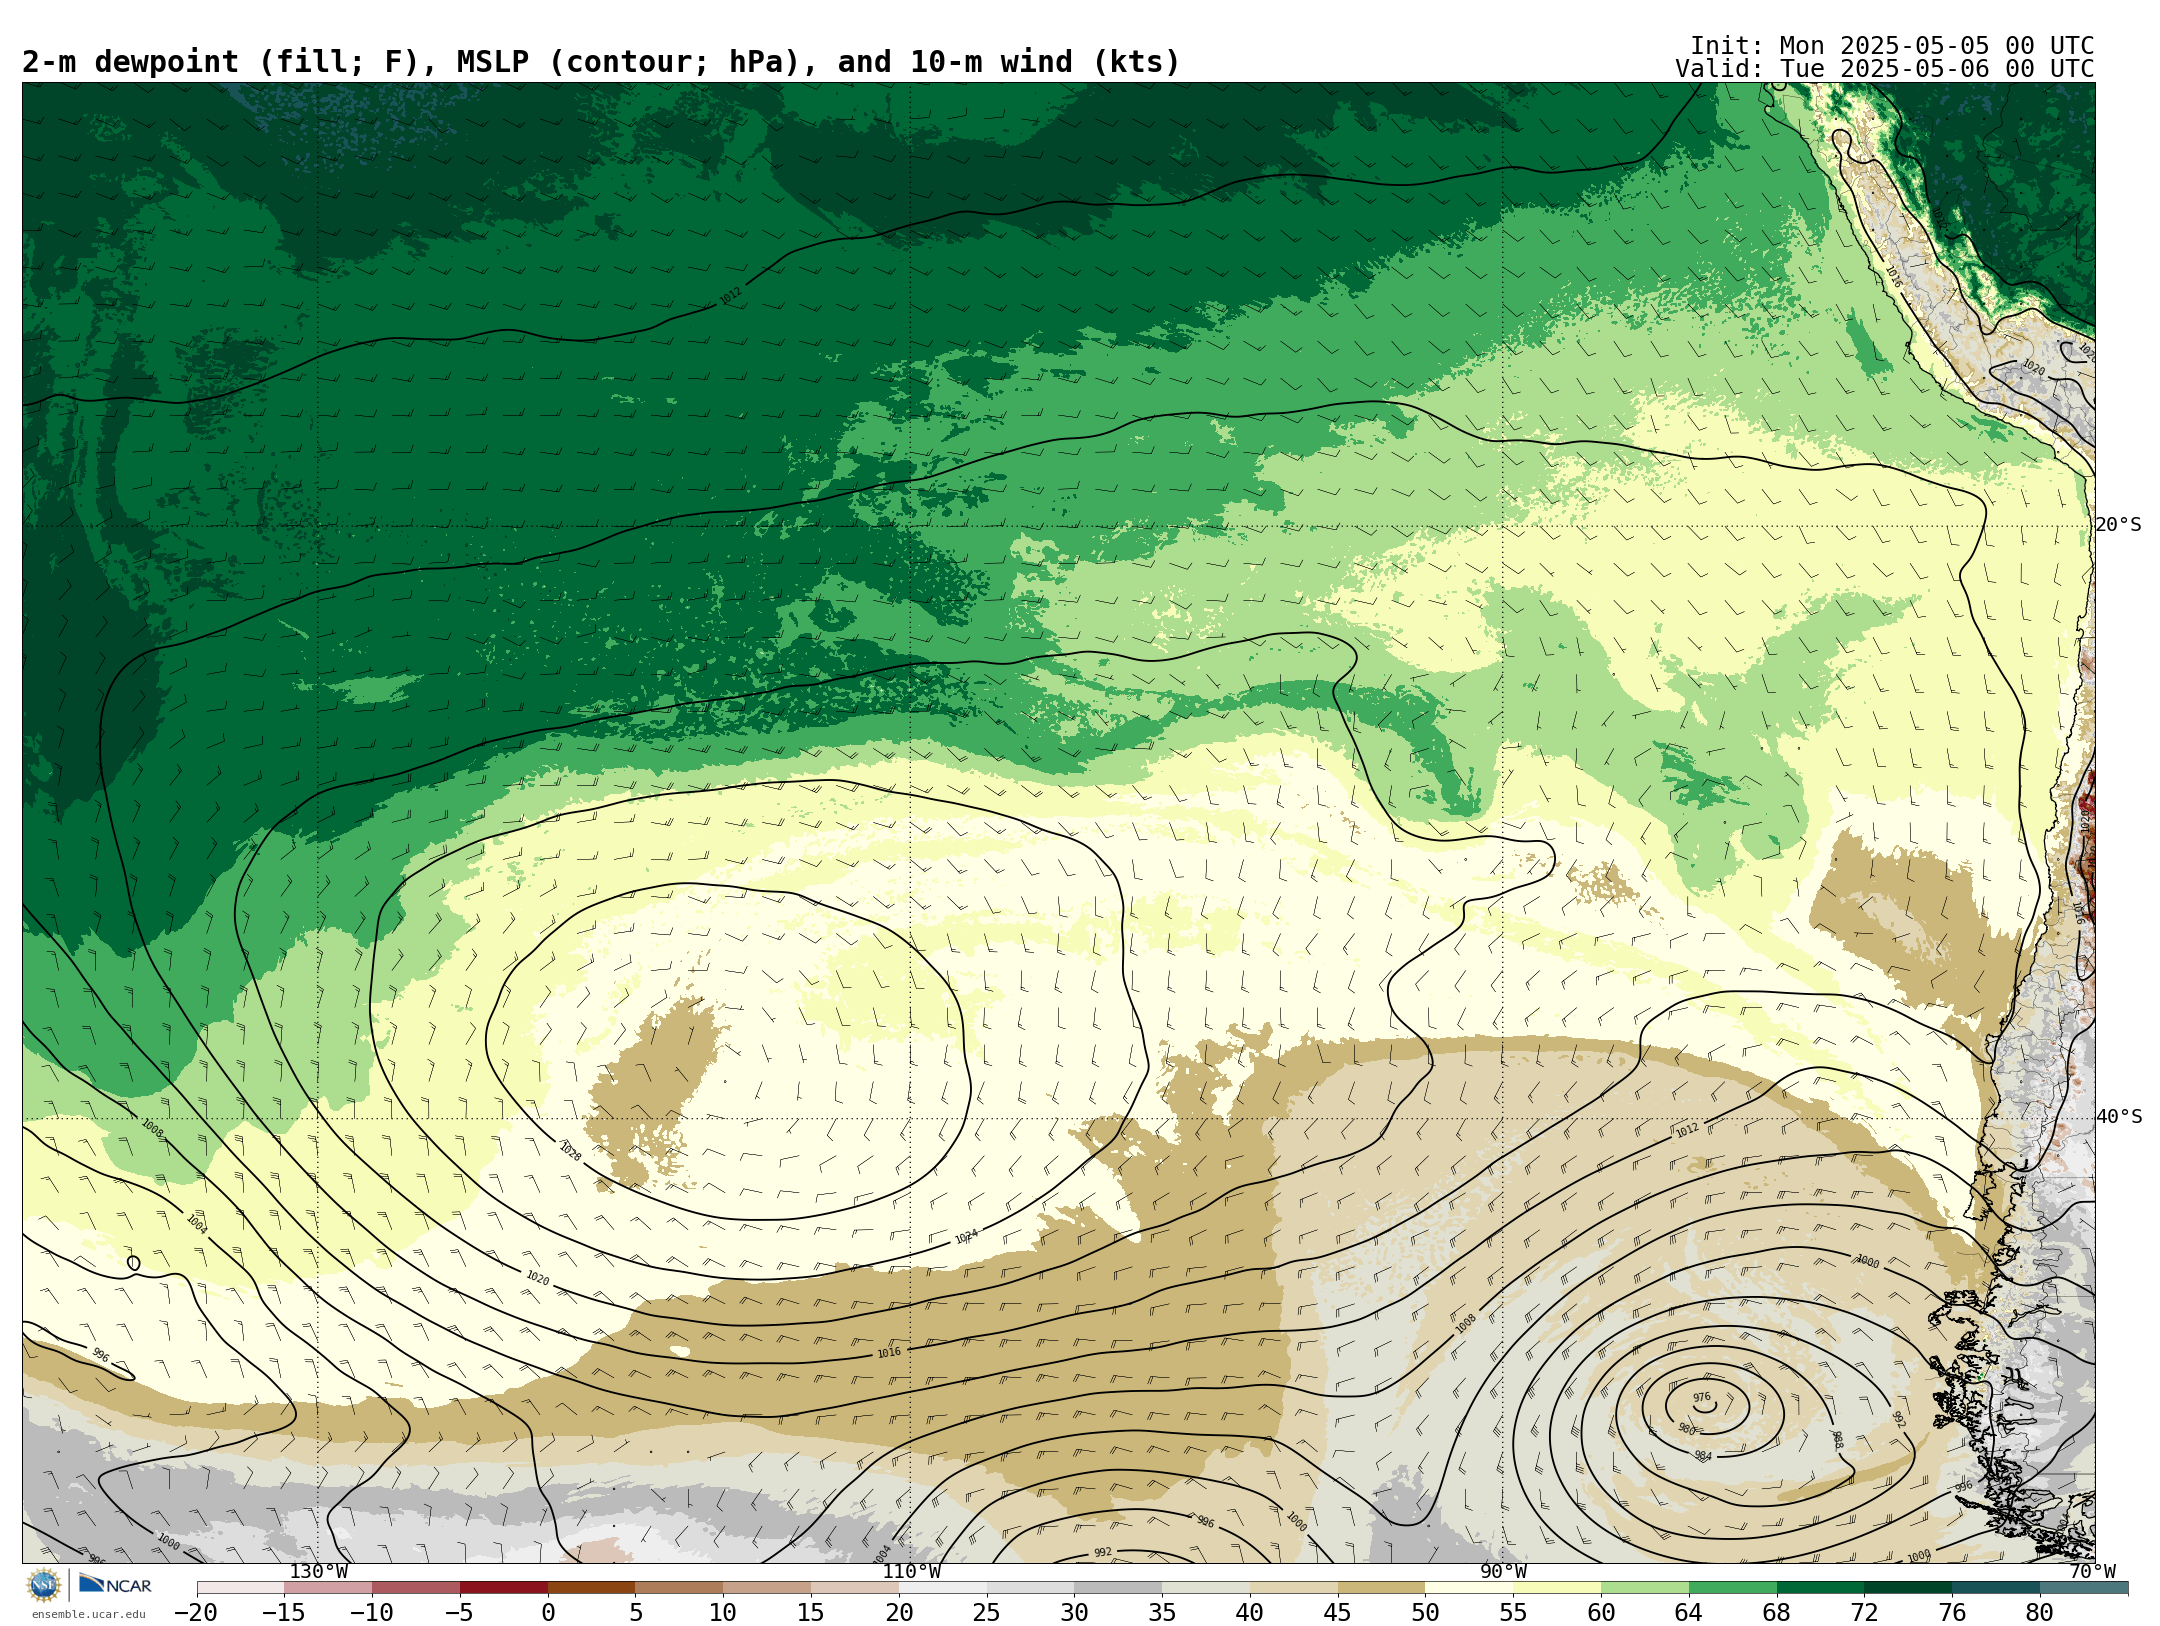The height and width of the screenshot is (1626, 2160).
Task: Pick the 76 to 80 teal swatch
Action: (1996, 1588)
